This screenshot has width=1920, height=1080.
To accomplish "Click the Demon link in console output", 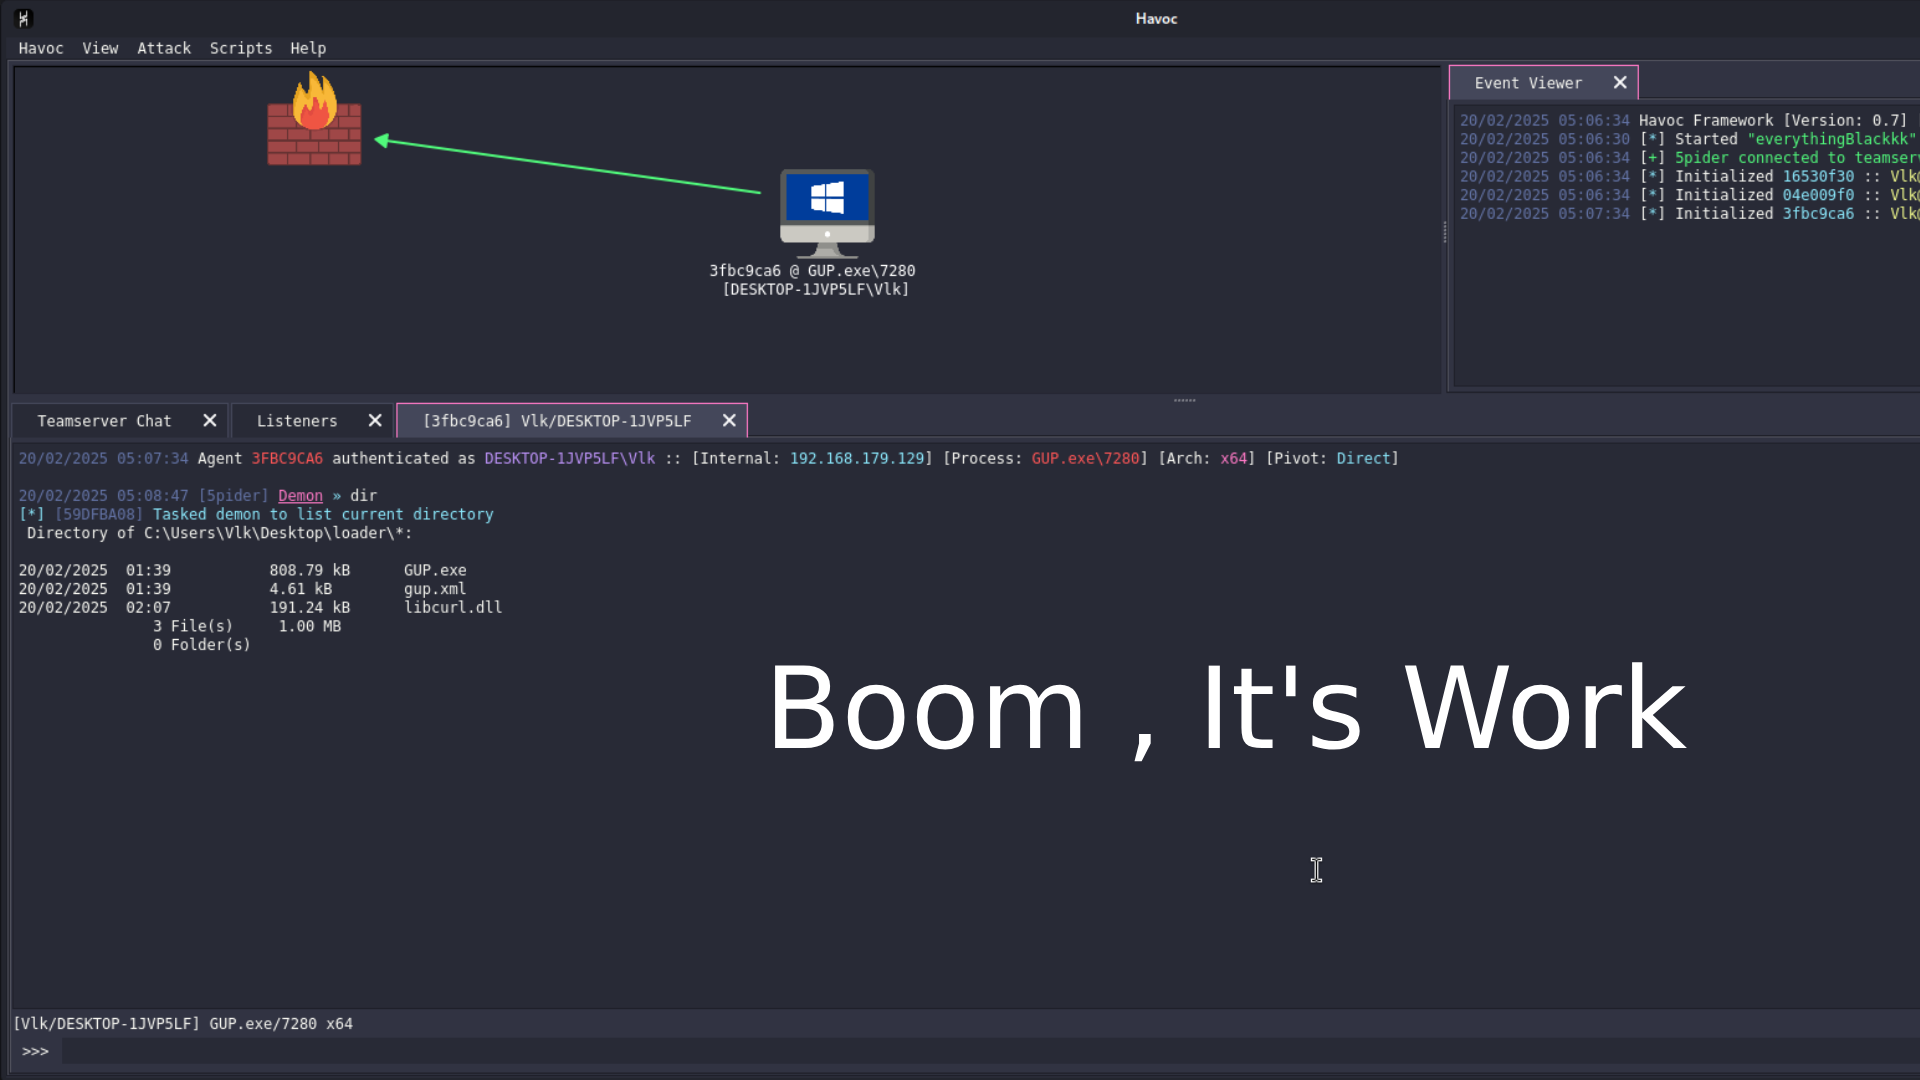I will 300,496.
